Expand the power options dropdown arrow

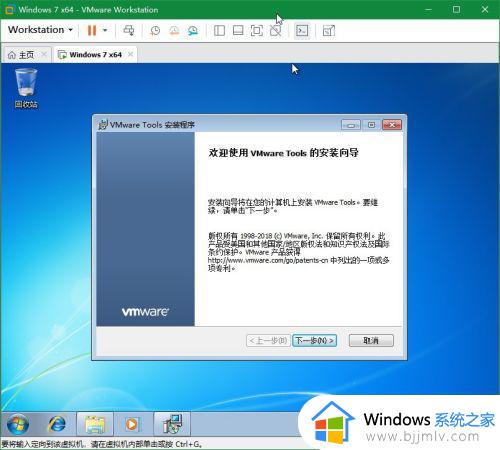click(105, 30)
